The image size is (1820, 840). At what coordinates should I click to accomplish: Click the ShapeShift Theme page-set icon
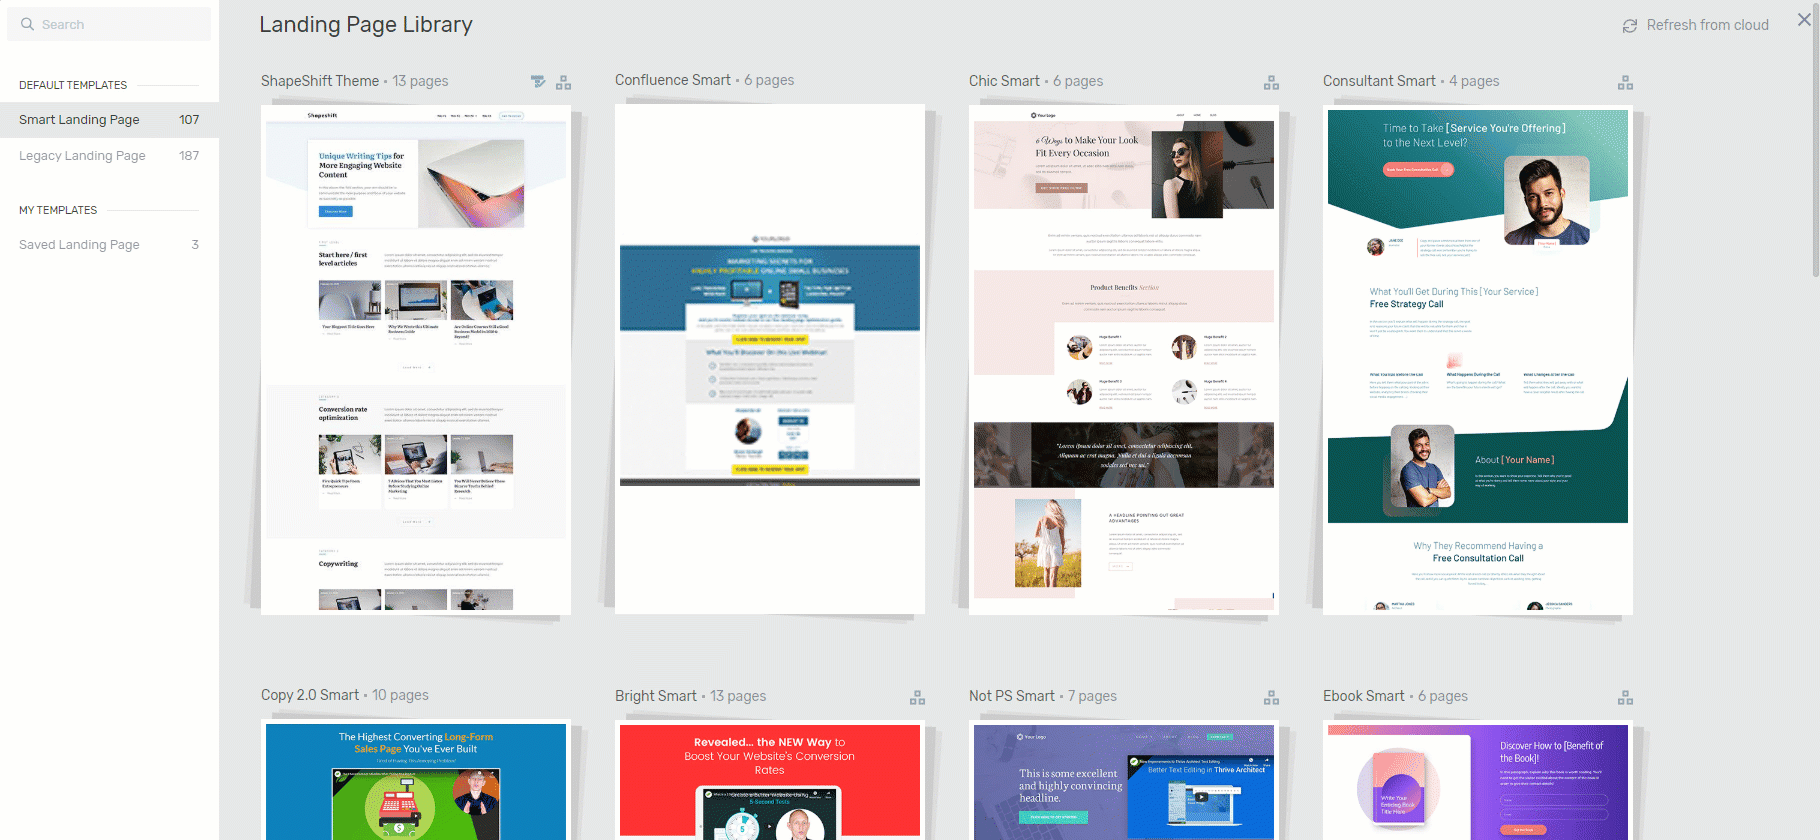coord(564,82)
